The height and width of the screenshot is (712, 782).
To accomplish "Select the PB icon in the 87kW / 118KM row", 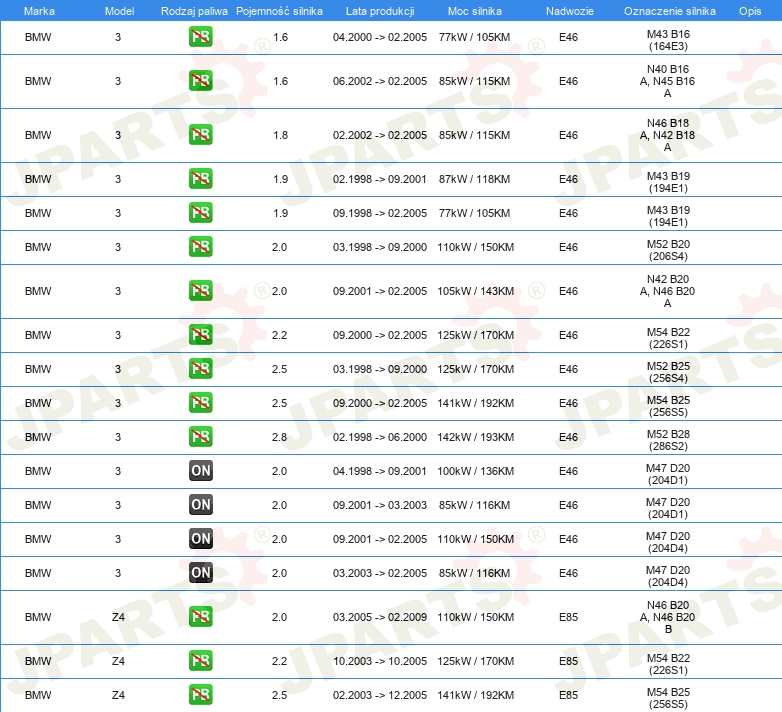I will 200,179.
